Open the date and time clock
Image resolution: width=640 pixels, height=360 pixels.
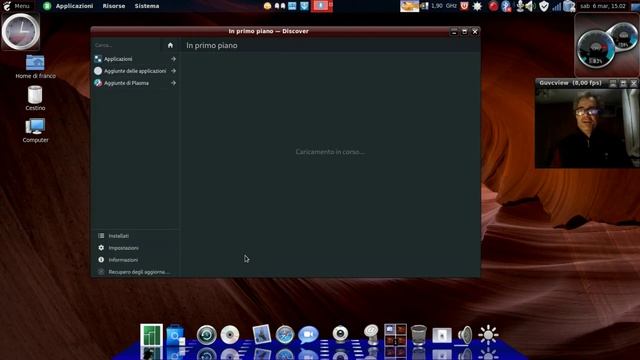pyautogui.click(x=603, y=6)
